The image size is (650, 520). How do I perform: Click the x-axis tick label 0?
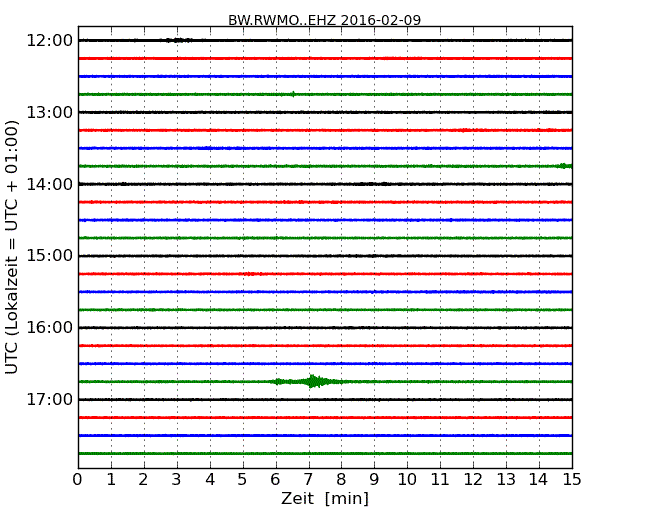point(78,480)
